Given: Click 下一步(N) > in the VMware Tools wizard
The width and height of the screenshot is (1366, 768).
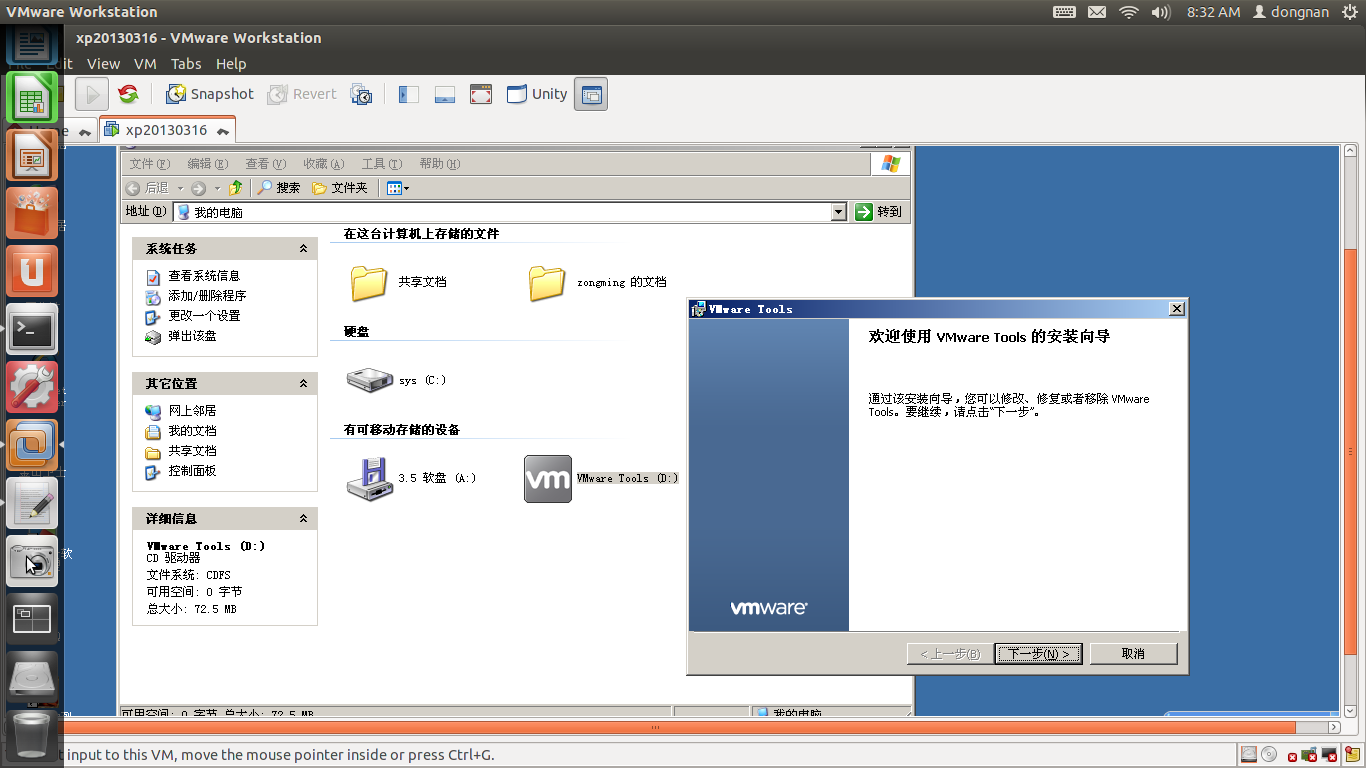Looking at the screenshot, I should pos(1039,654).
